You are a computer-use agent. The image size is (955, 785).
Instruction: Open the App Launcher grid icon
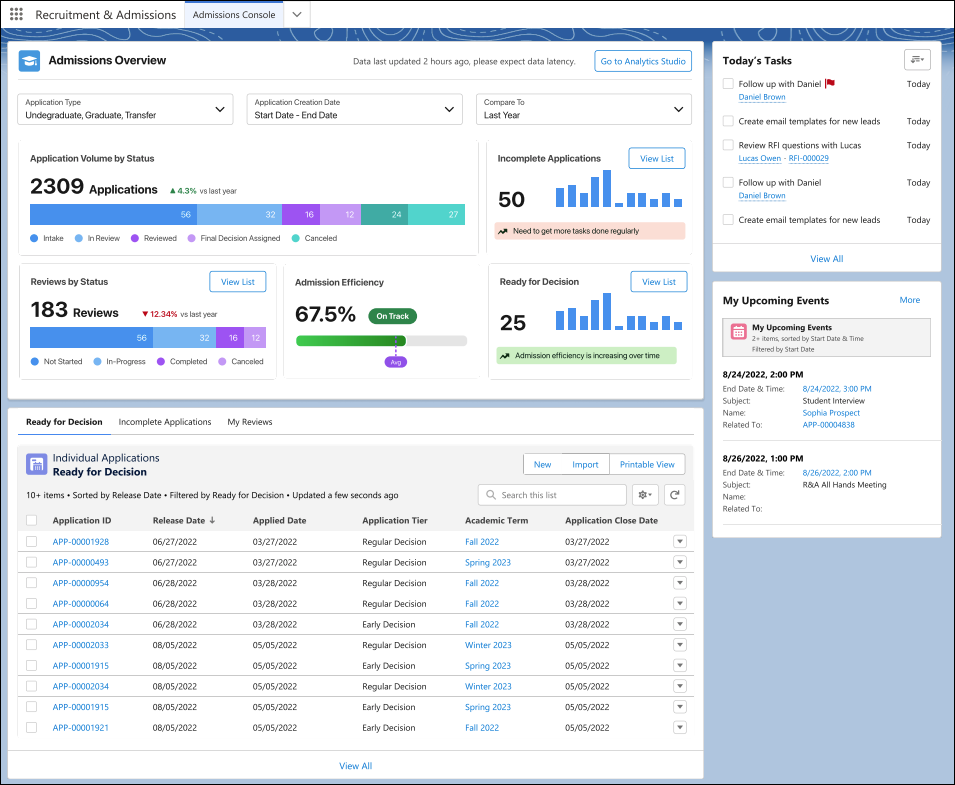[x=16, y=15]
